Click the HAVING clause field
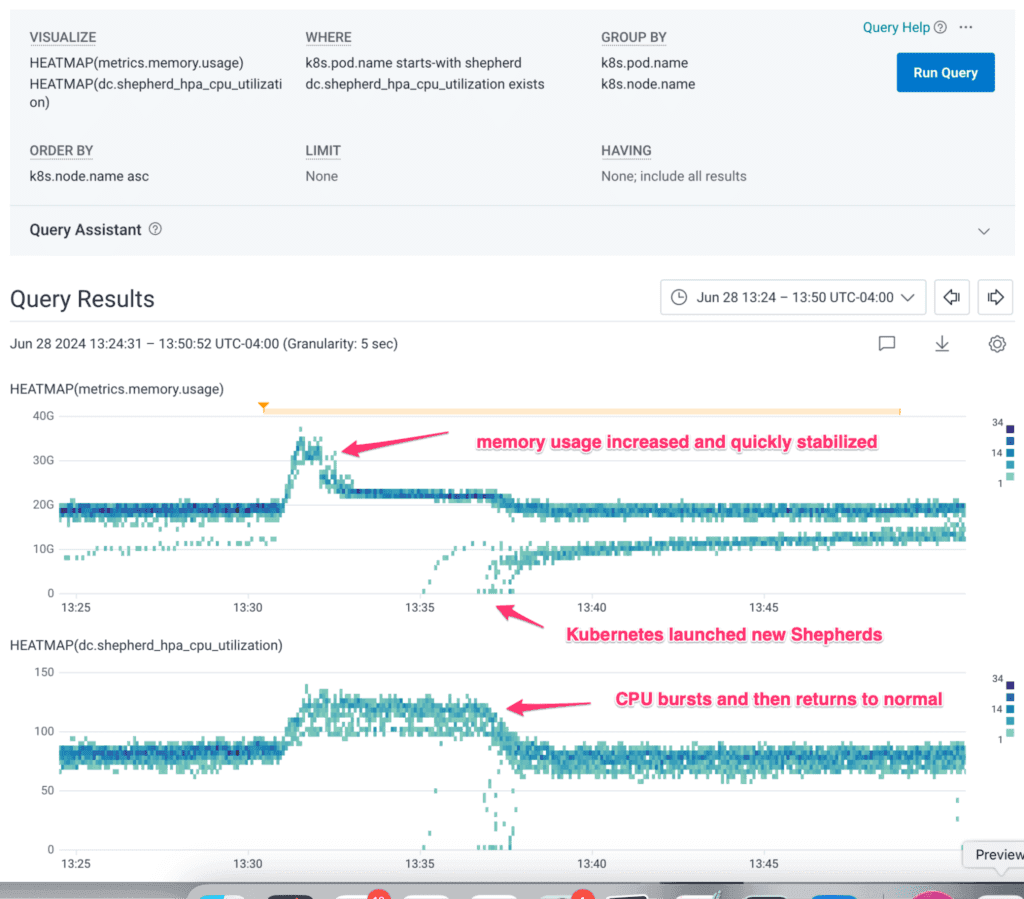Image resolution: width=1024 pixels, height=899 pixels. [x=673, y=176]
